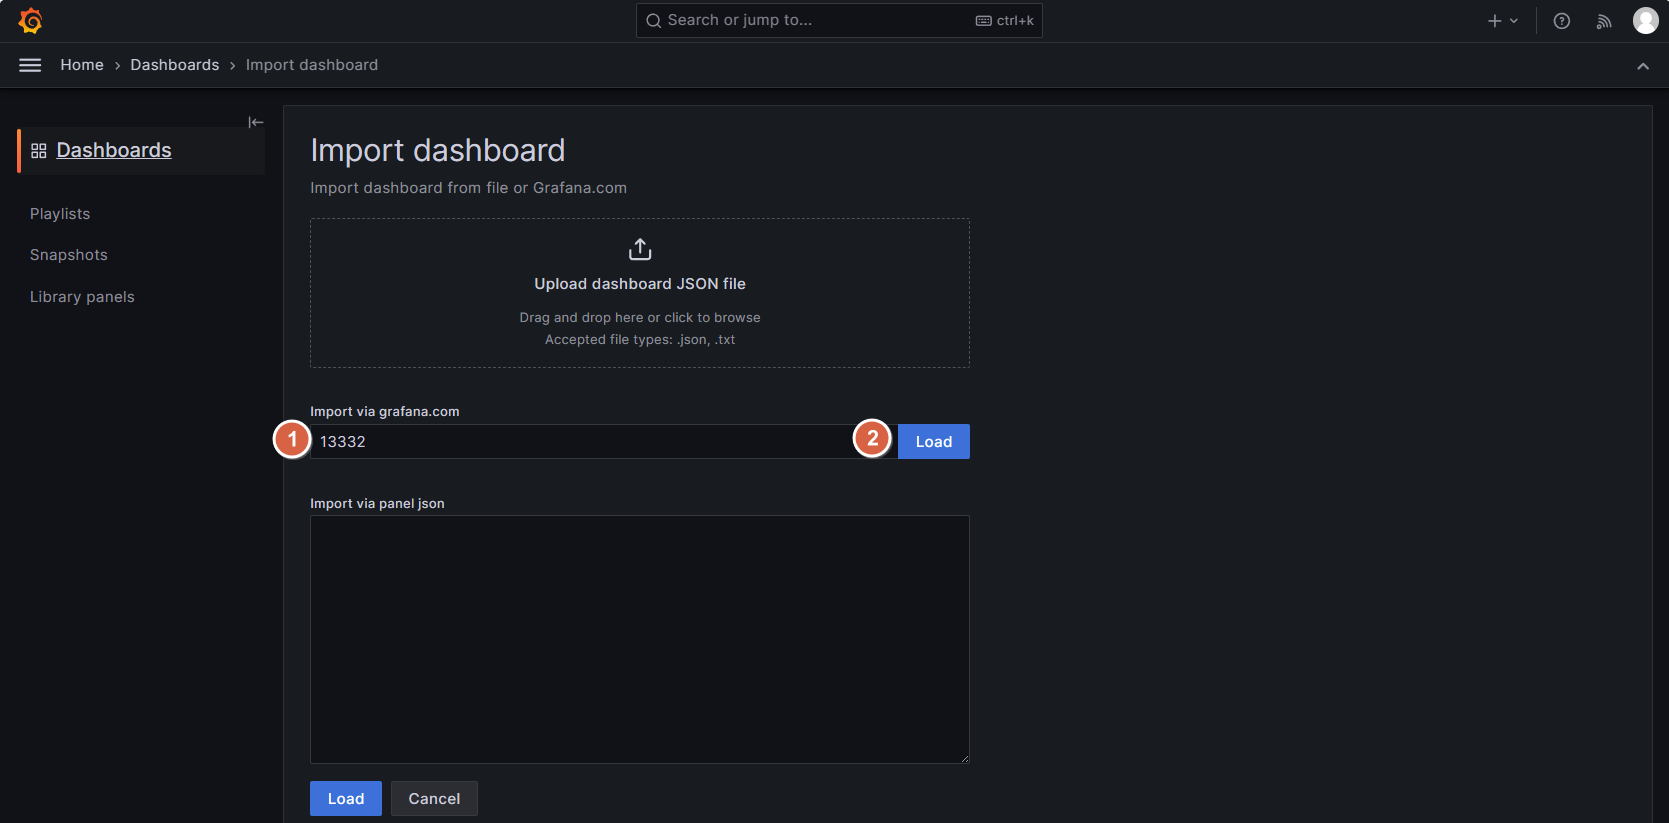Focus the Import via panel json textarea
1669x823 pixels.
point(640,640)
